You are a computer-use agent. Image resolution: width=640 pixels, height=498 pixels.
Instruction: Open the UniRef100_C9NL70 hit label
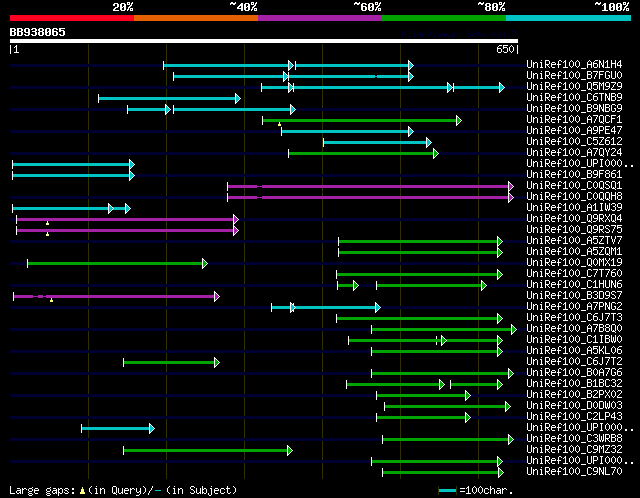tap(575, 472)
